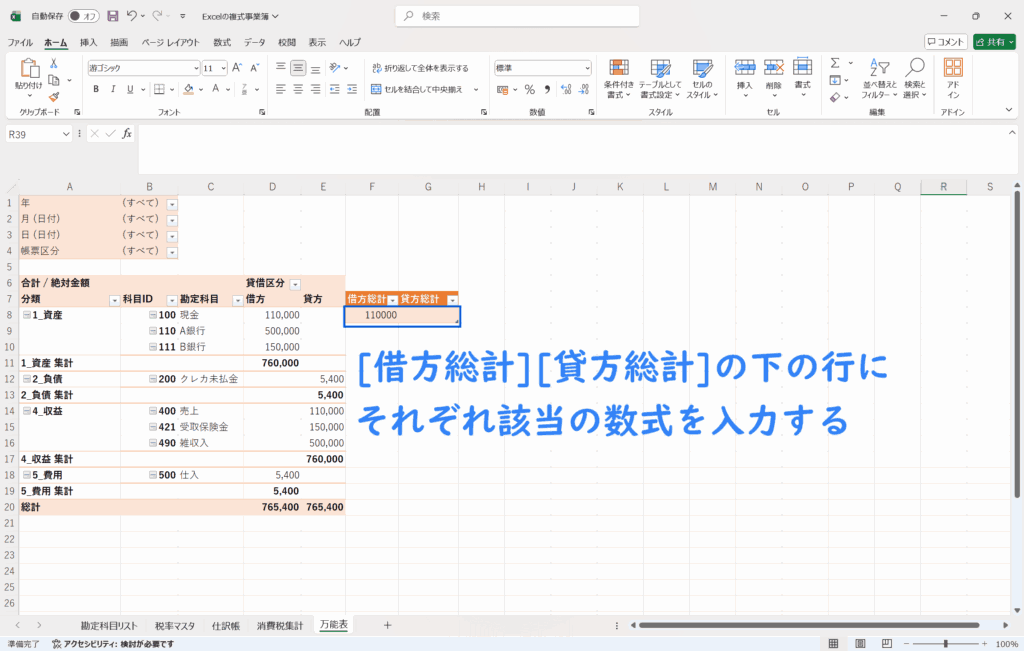Click the コメント button
The width and height of the screenshot is (1024, 651).
945,42
